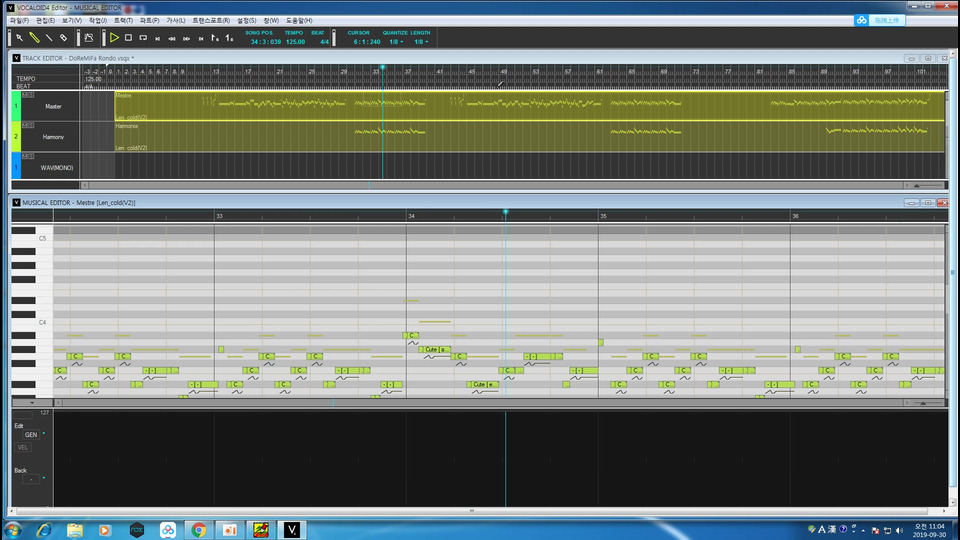The height and width of the screenshot is (540, 960).
Task: Jump to song end in transport
Action: click(201, 39)
